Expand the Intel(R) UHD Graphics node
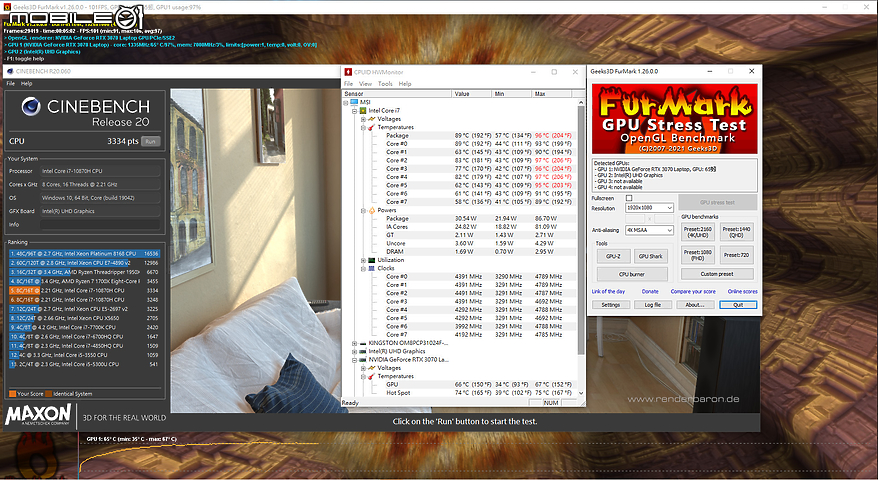 pos(354,351)
